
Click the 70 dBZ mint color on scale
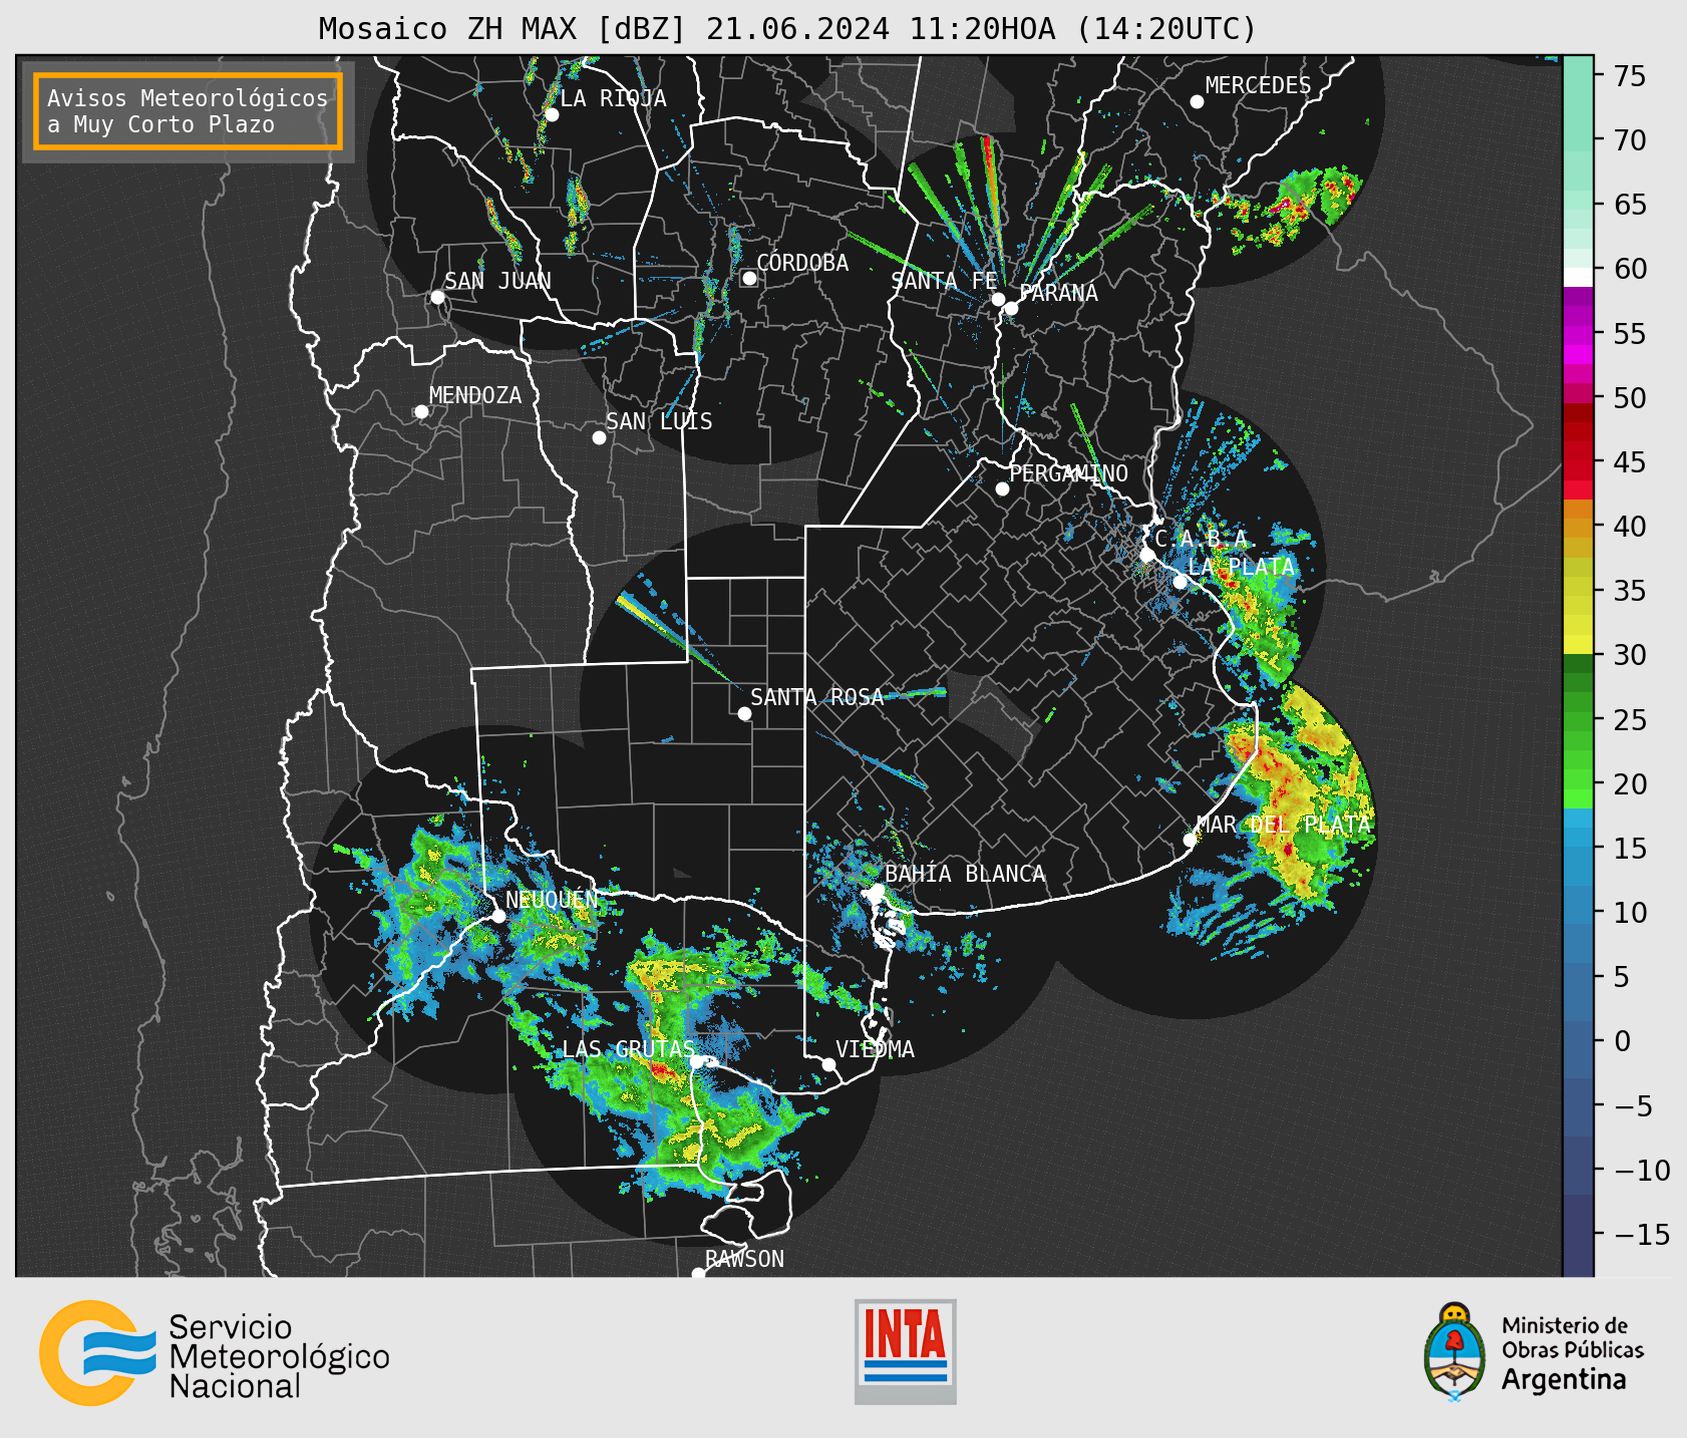click(1578, 140)
